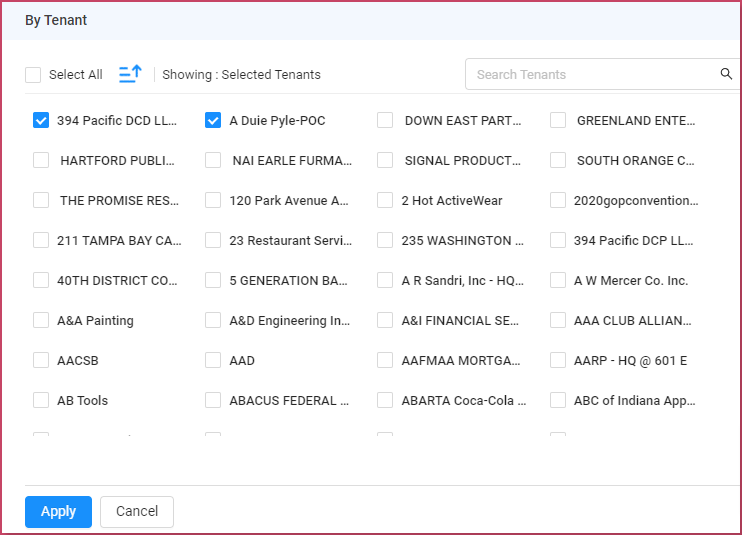Click the 'By Tenant' header title
The image size is (742, 535).
click(56, 20)
